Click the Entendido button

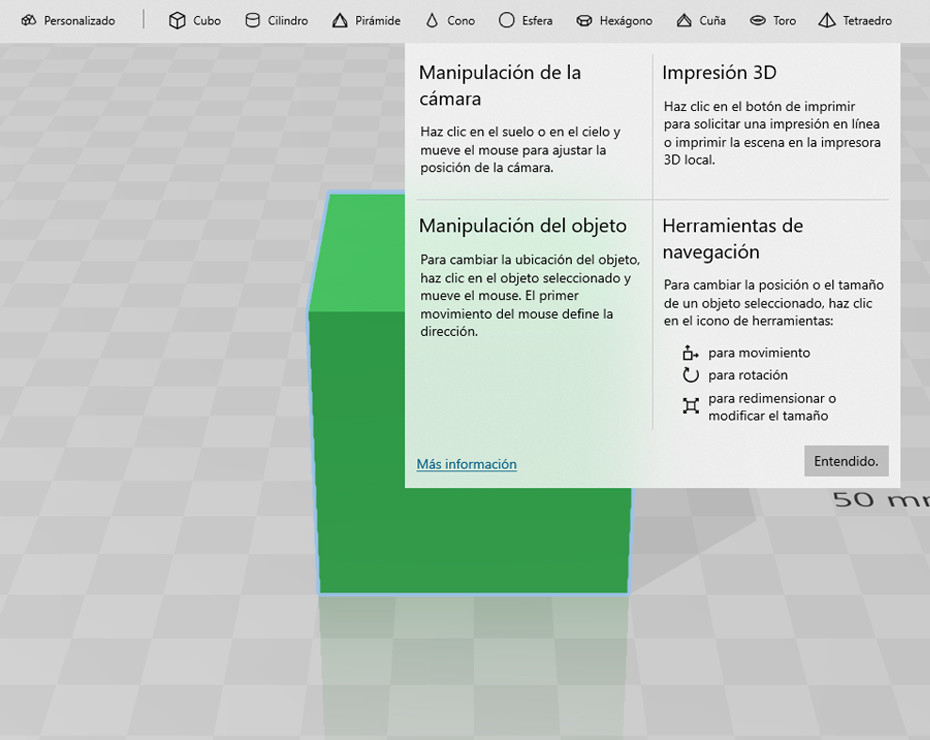coord(846,461)
